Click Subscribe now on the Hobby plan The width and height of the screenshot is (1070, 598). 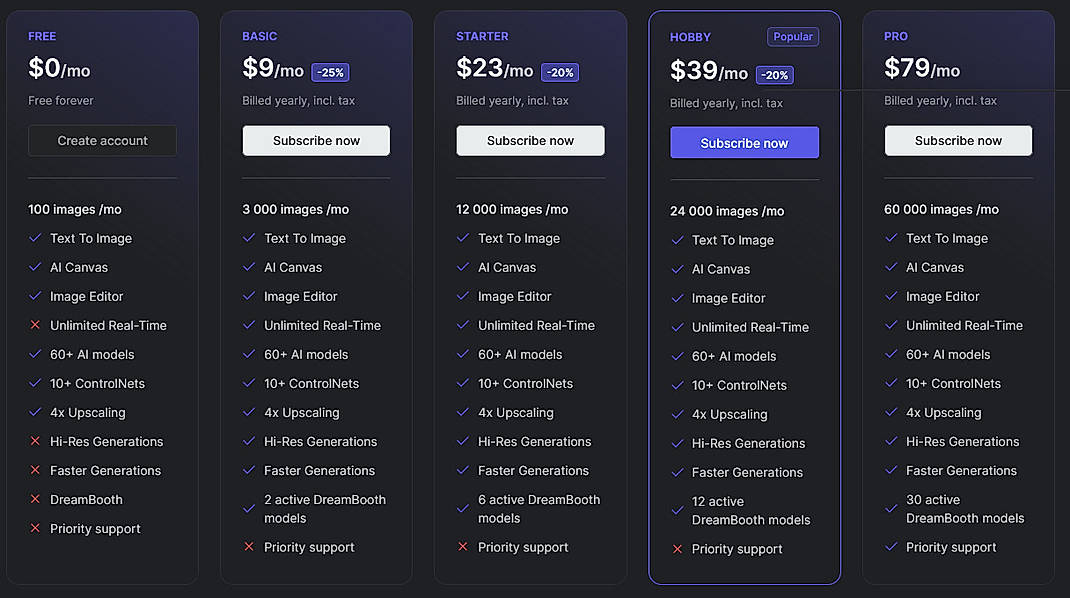pyautogui.click(x=744, y=142)
